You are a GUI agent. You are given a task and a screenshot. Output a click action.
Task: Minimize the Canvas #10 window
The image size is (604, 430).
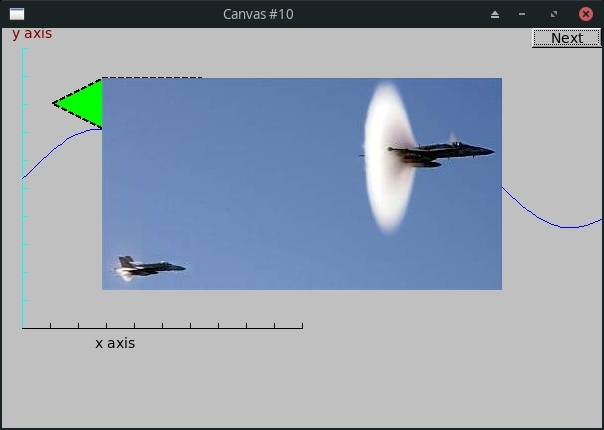(x=522, y=14)
